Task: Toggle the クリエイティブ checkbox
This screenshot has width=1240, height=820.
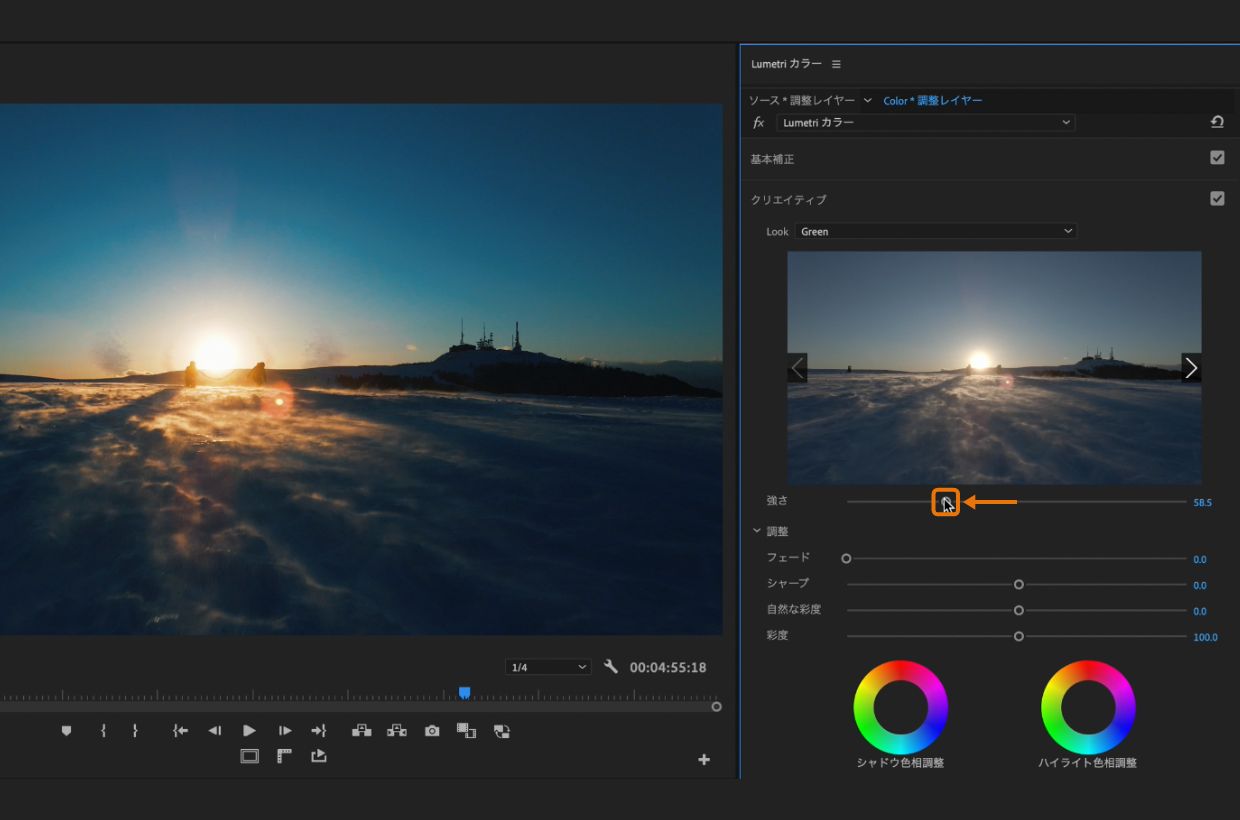Action: [x=1217, y=199]
